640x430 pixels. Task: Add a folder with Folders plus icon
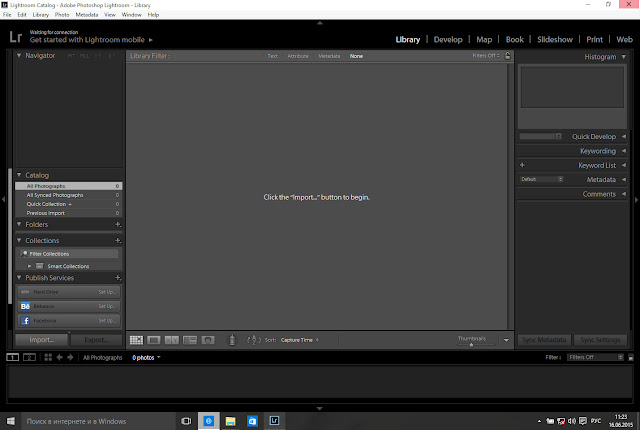[118, 224]
